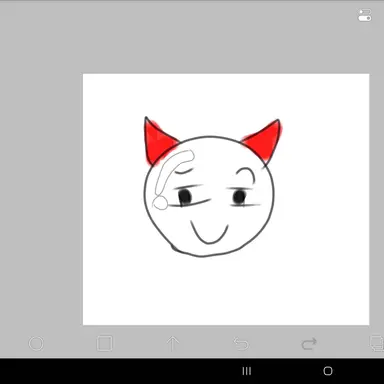Go to Android home screen
This screenshot has width=384, height=384.
328,371
